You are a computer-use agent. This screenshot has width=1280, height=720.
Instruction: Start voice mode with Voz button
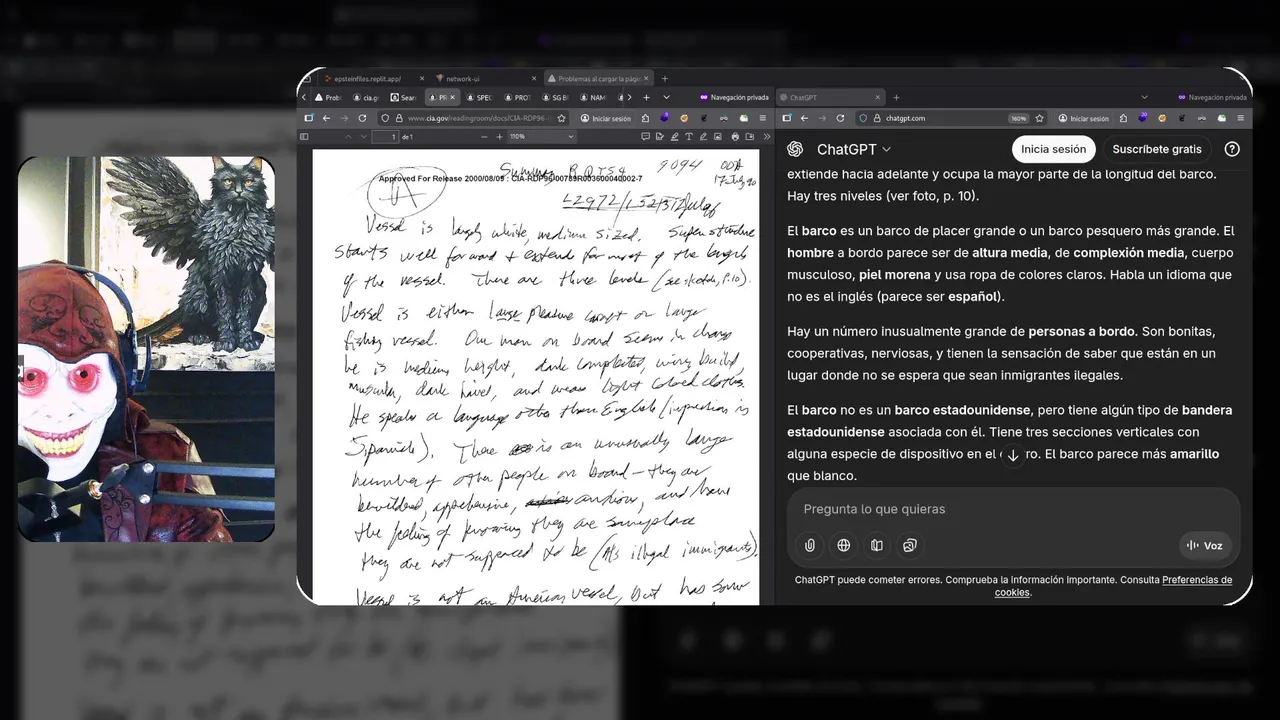click(x=1204, y=545)
